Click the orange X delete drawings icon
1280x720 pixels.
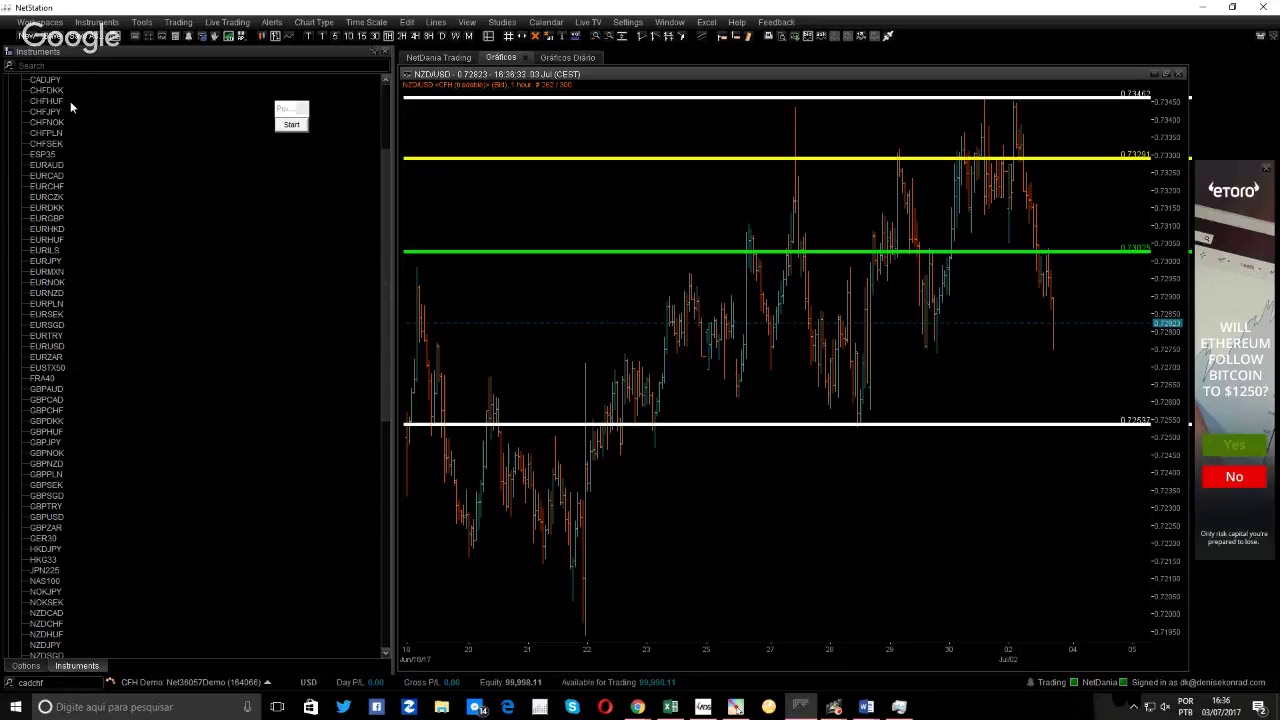[535, 36]
